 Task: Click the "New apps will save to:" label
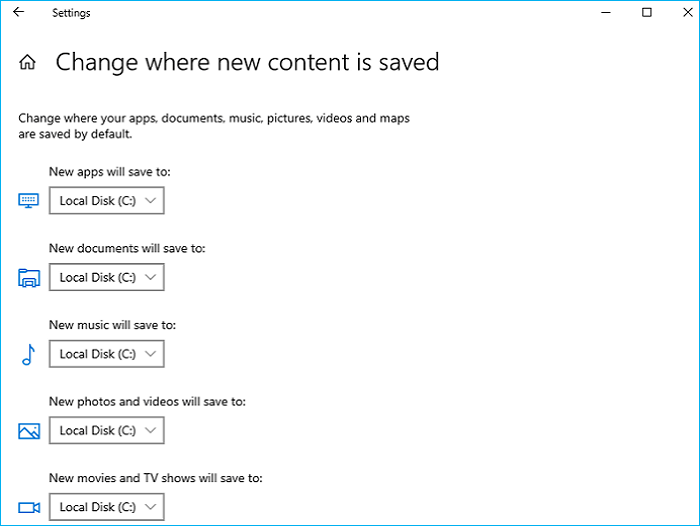point(110,172)
